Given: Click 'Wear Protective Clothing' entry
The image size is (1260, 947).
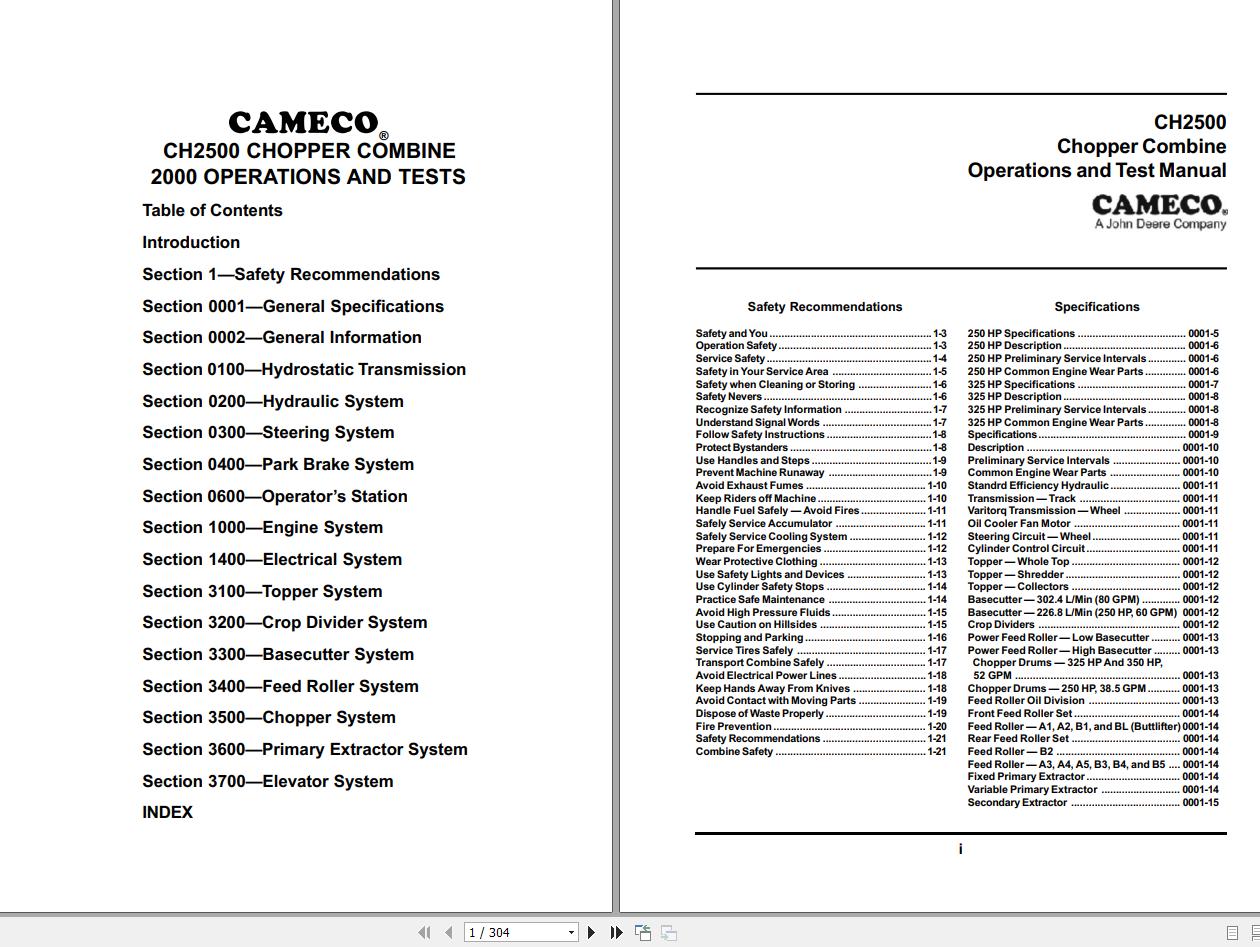Looking at the screenshot, I should click(x=821, y=561).
